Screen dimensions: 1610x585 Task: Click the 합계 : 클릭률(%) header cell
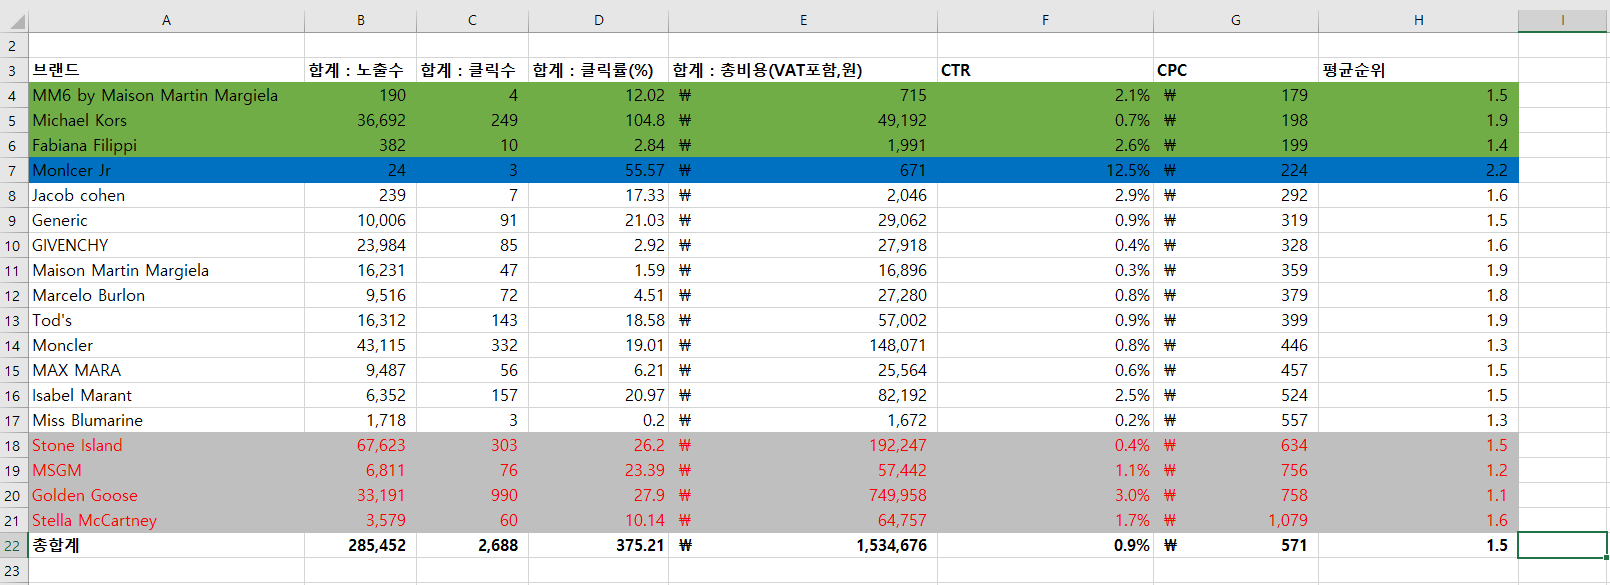[598, 70]
